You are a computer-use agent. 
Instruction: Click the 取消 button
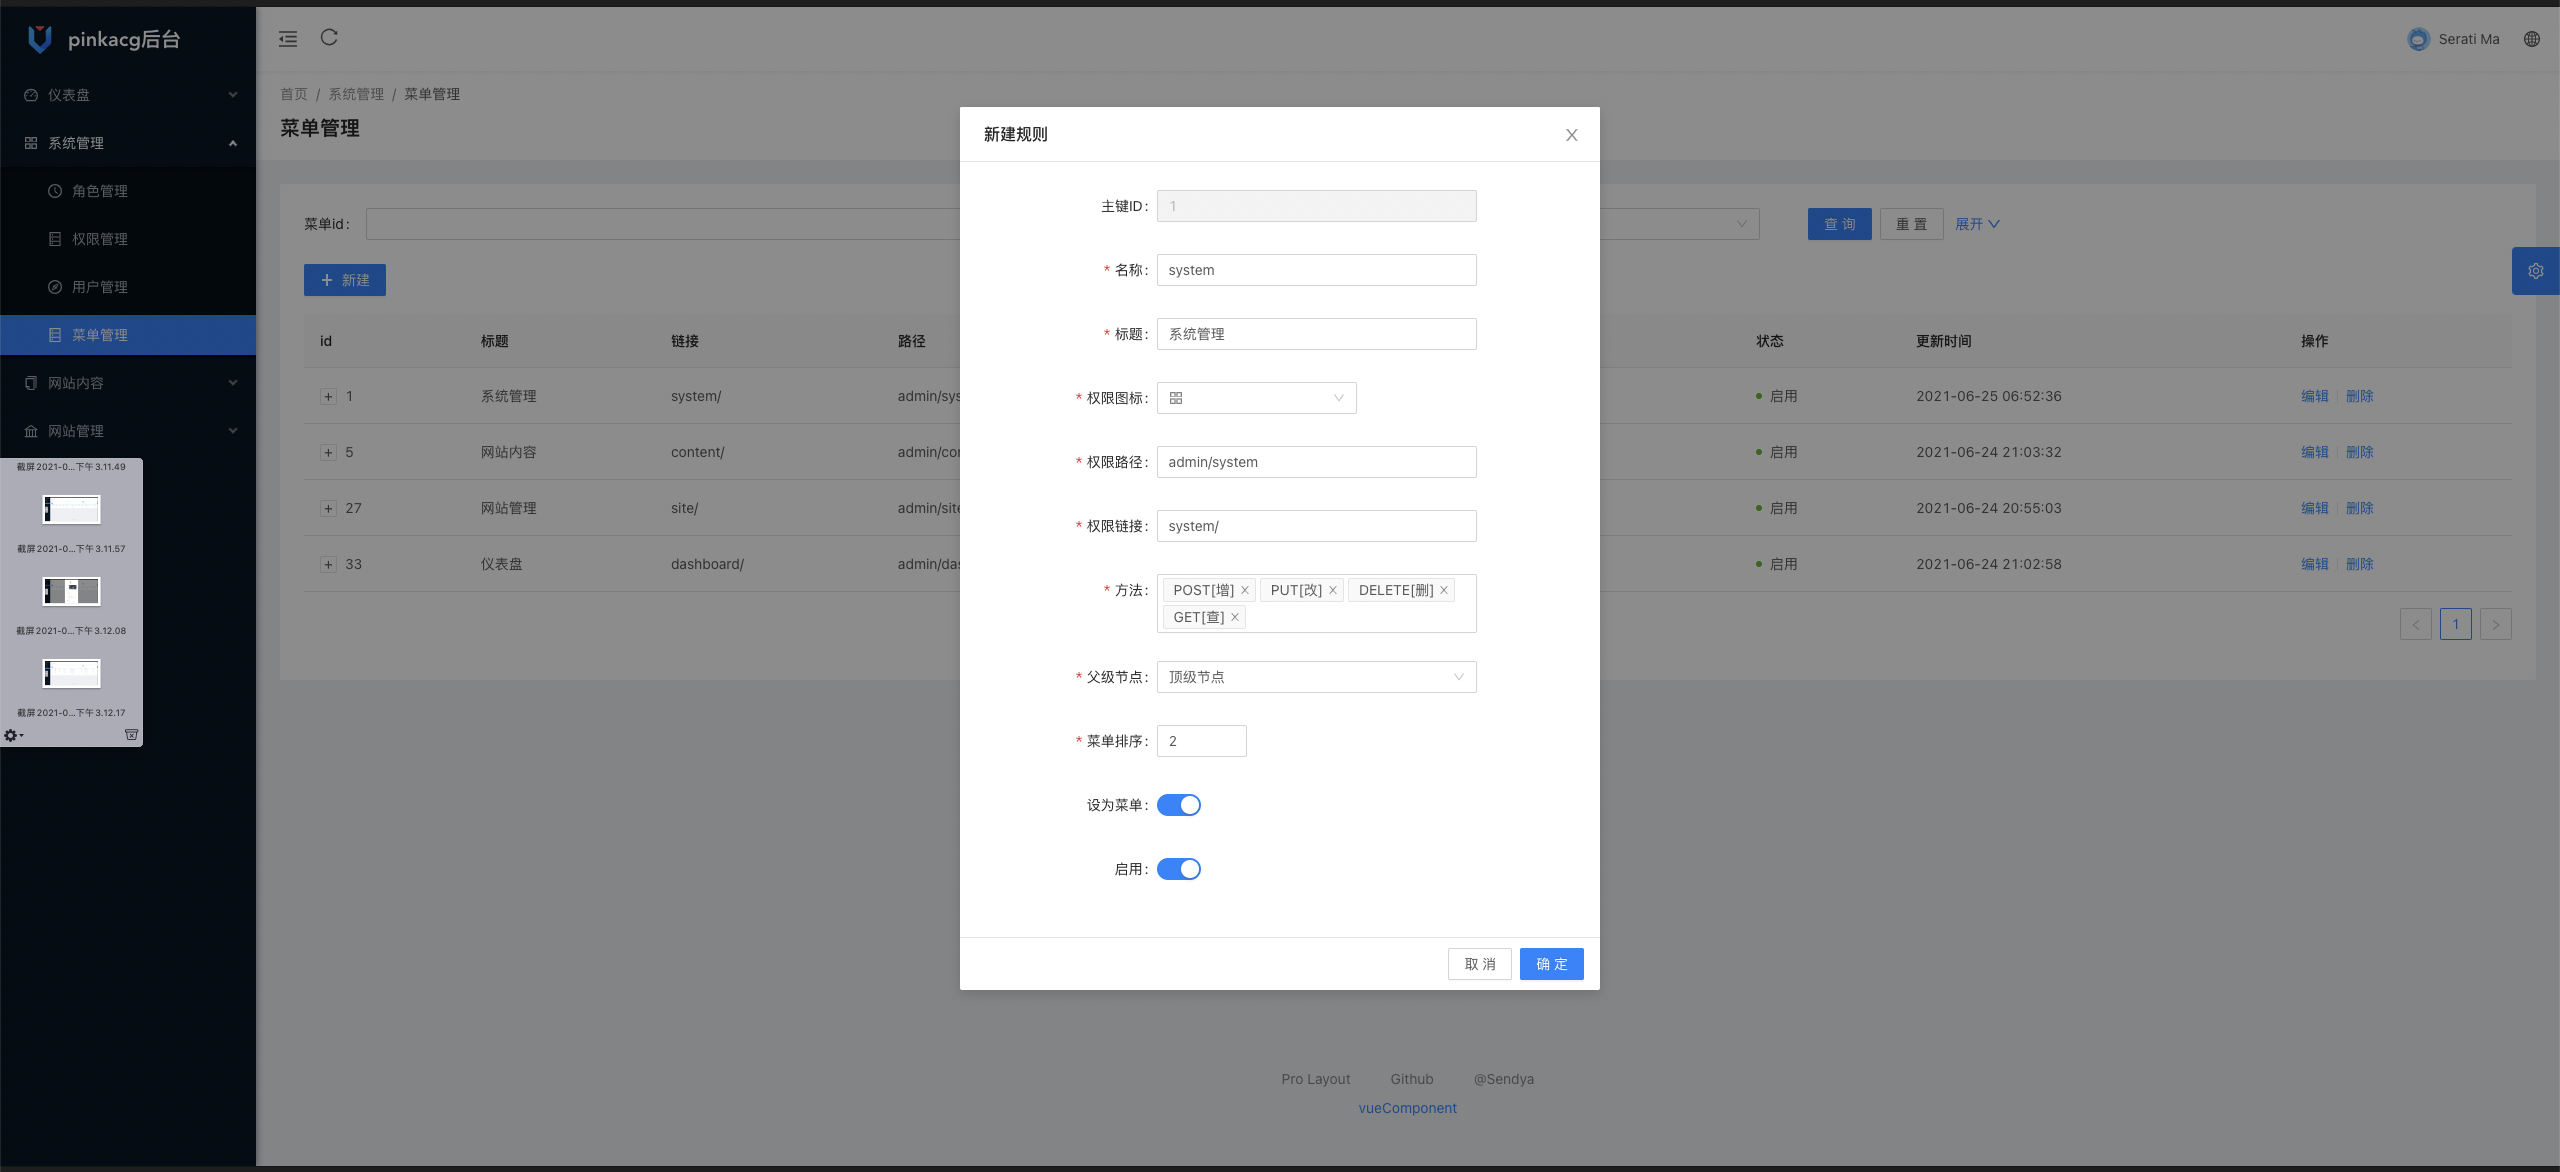click(1479, 964)
